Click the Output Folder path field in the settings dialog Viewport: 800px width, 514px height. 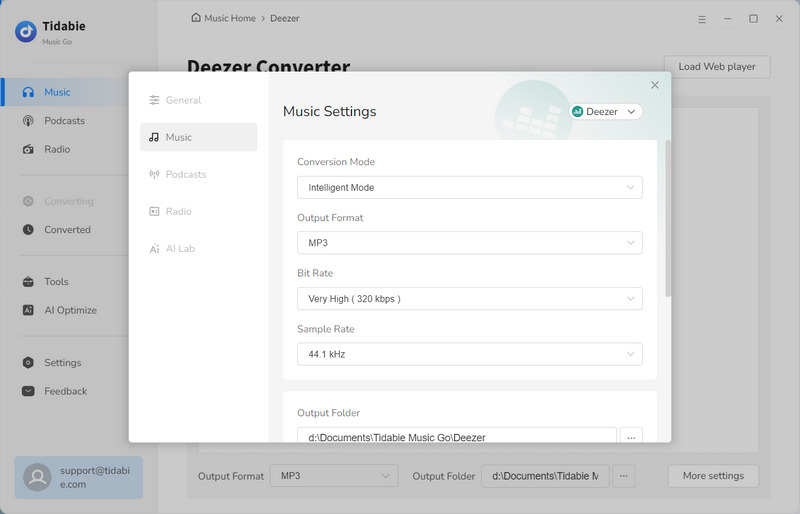click(x=457, y=435)
